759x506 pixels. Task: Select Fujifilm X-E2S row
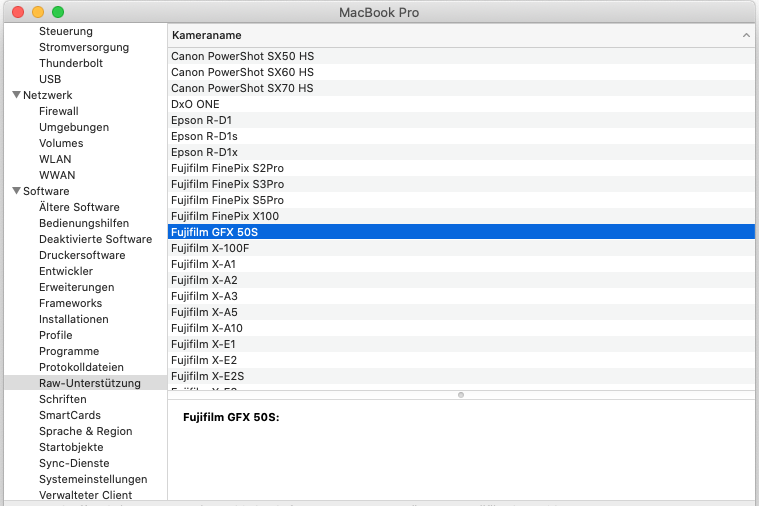coord(461,375)
